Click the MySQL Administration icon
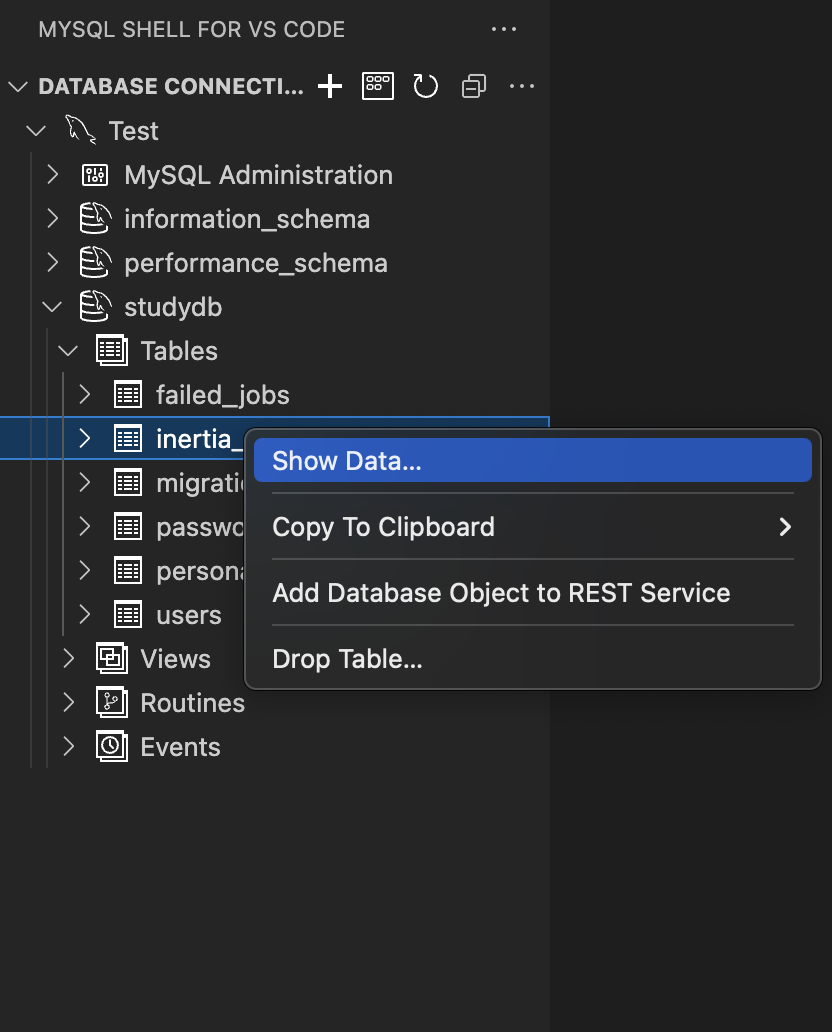 pos(94,175)
